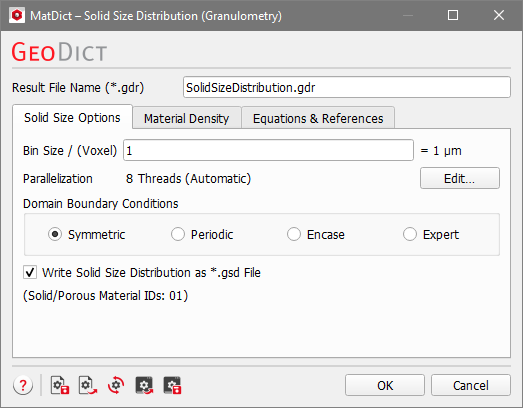The image size is (523, 408).
Task: Click the document-gear icon with red arrow
Action: click(88, 385)
